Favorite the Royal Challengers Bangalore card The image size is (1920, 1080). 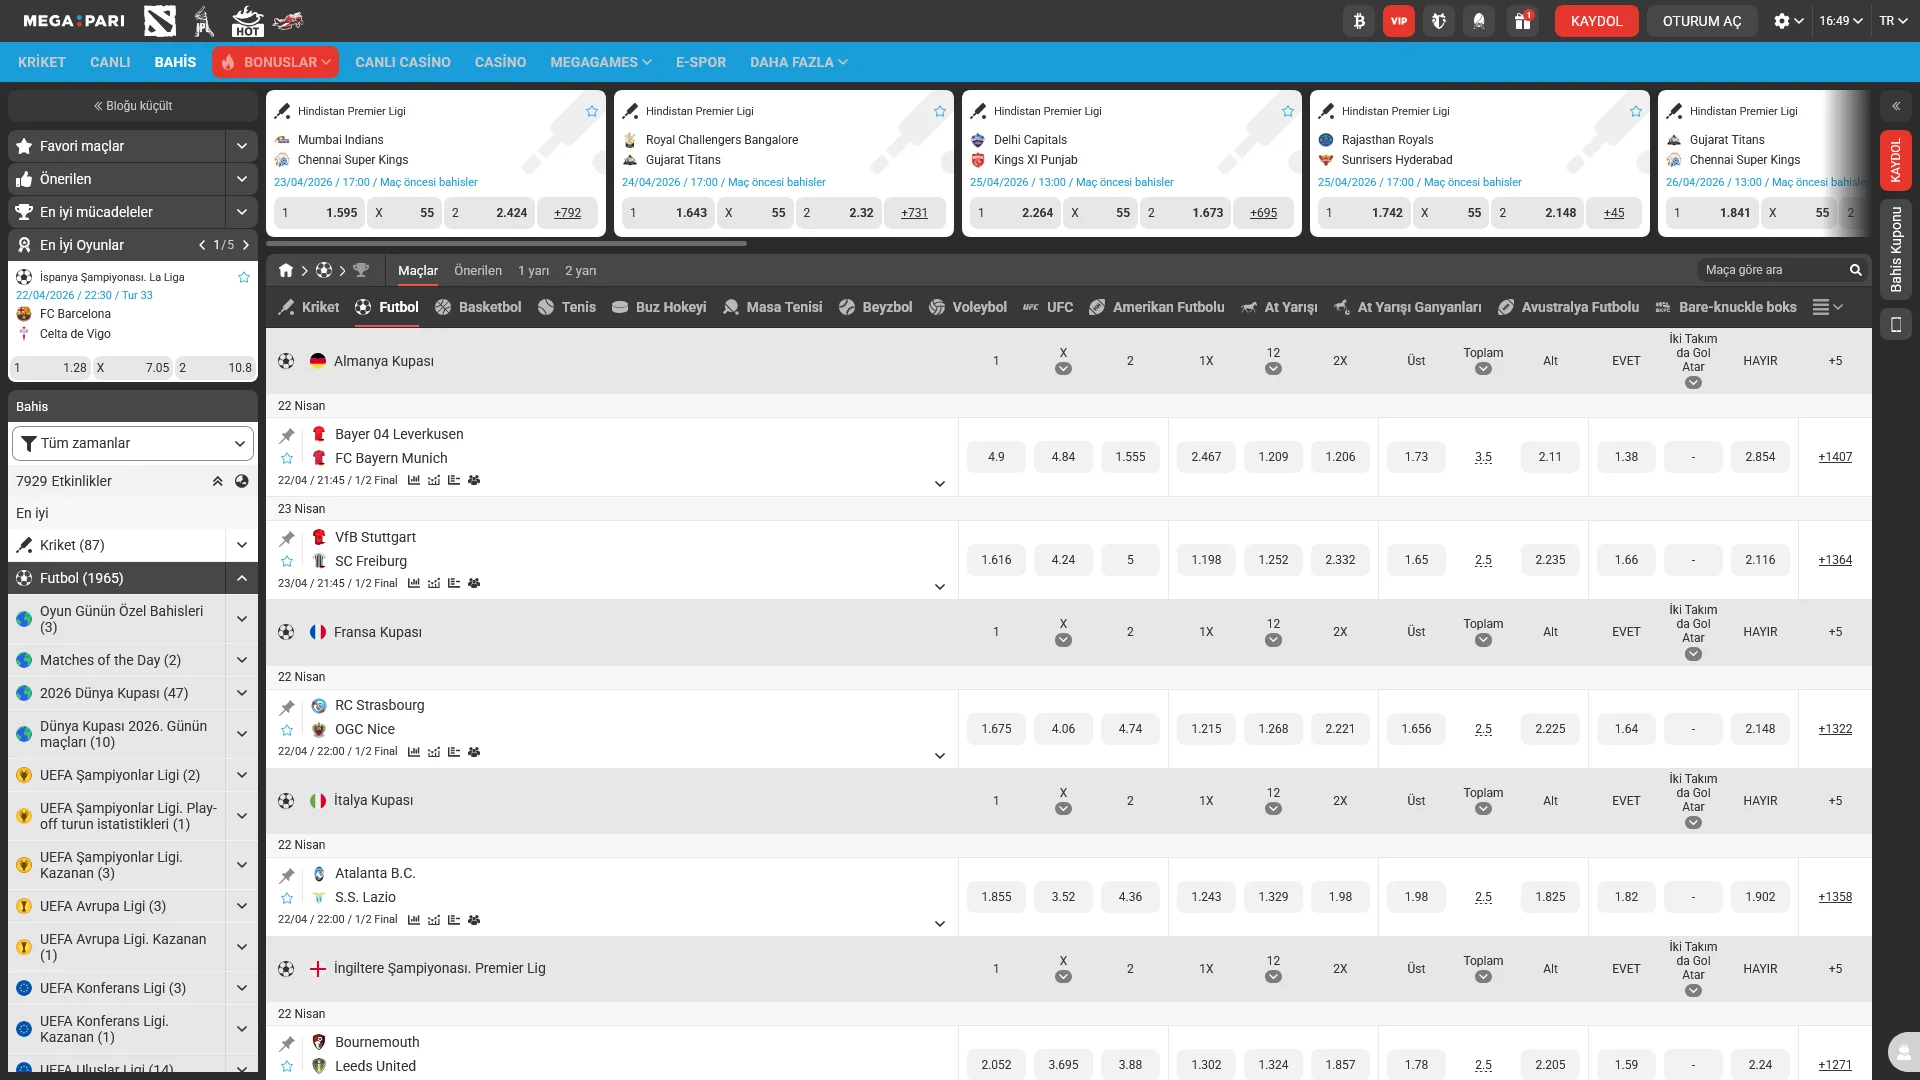point(940,111)
